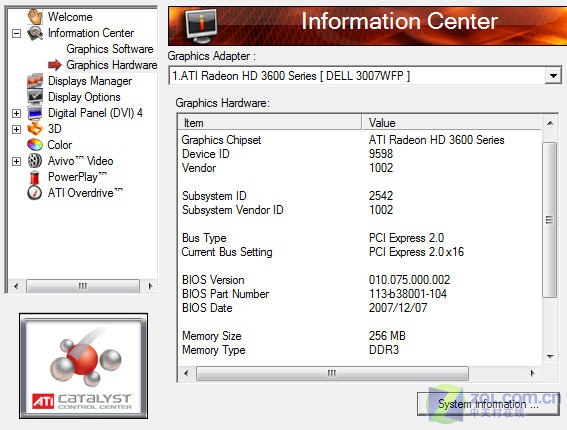Click the Digital Panel (DVI) 4 icon

coord(35,113)
